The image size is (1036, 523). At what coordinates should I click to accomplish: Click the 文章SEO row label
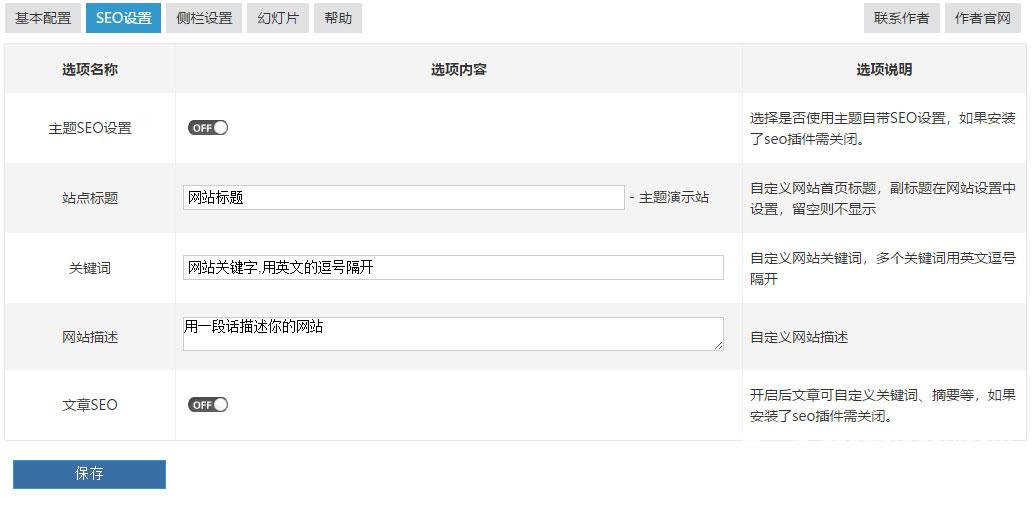90,405
